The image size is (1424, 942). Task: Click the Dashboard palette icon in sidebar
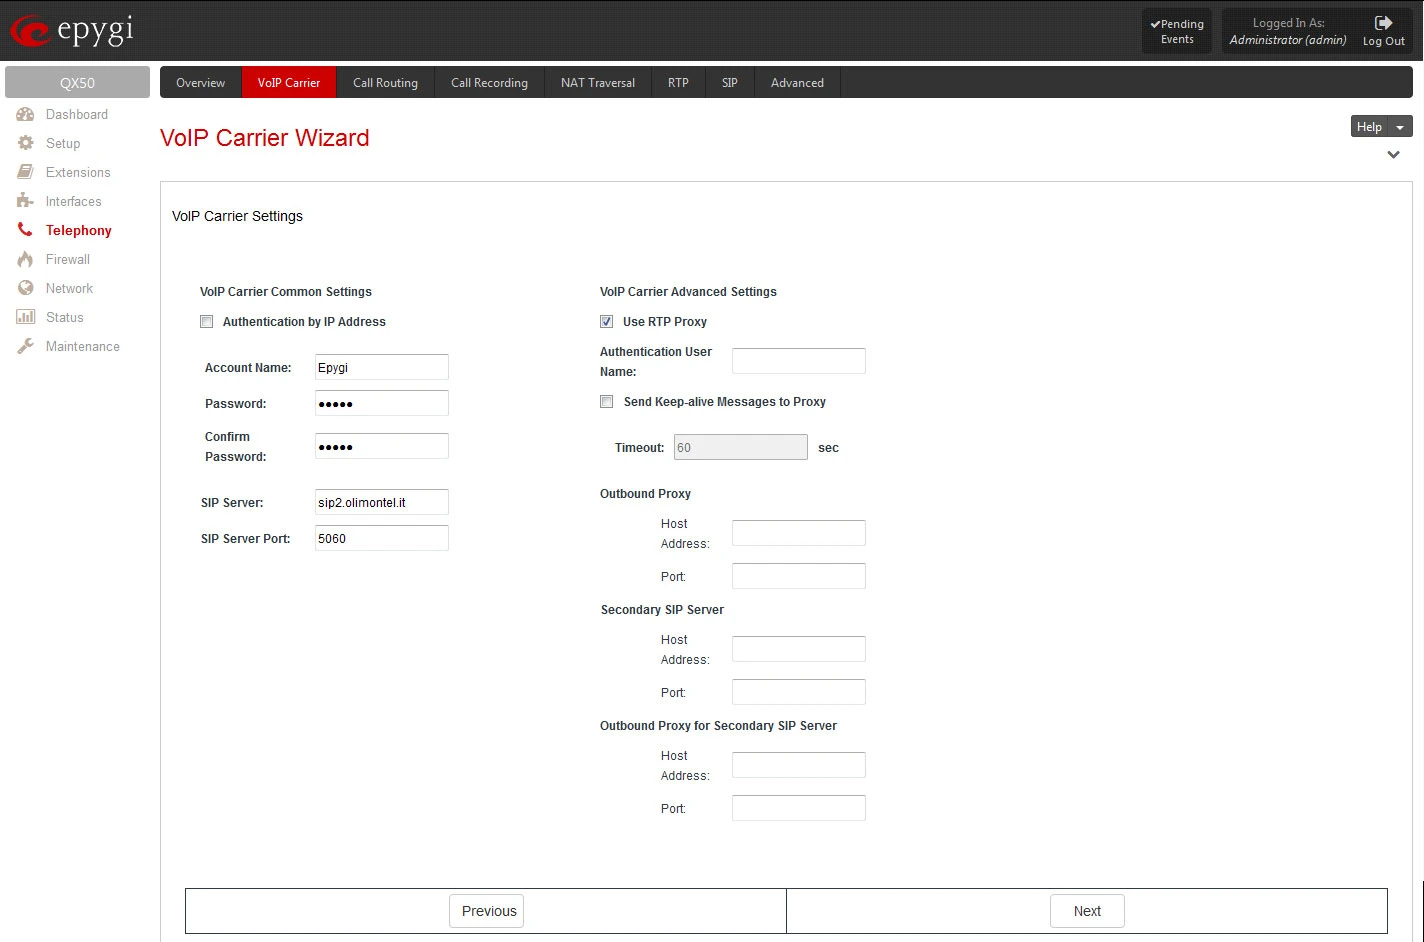26,115
